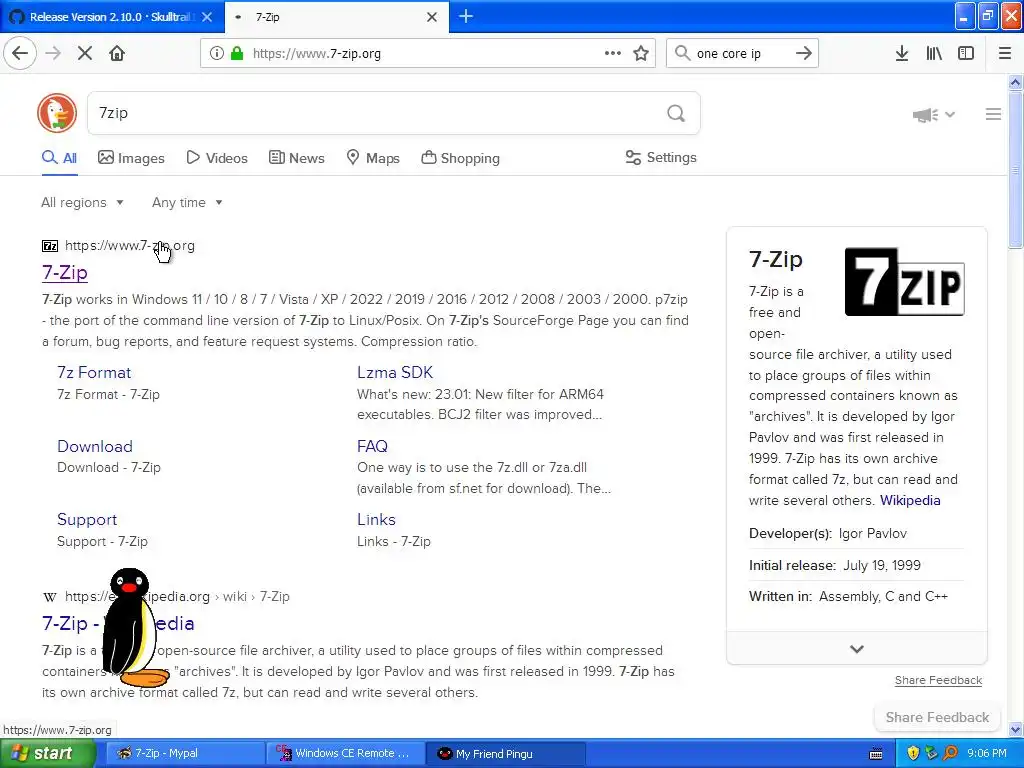Viewport: 1024px width, 768px height.
Task: Close the 7-Zip tab
Action: click(432, 17)
